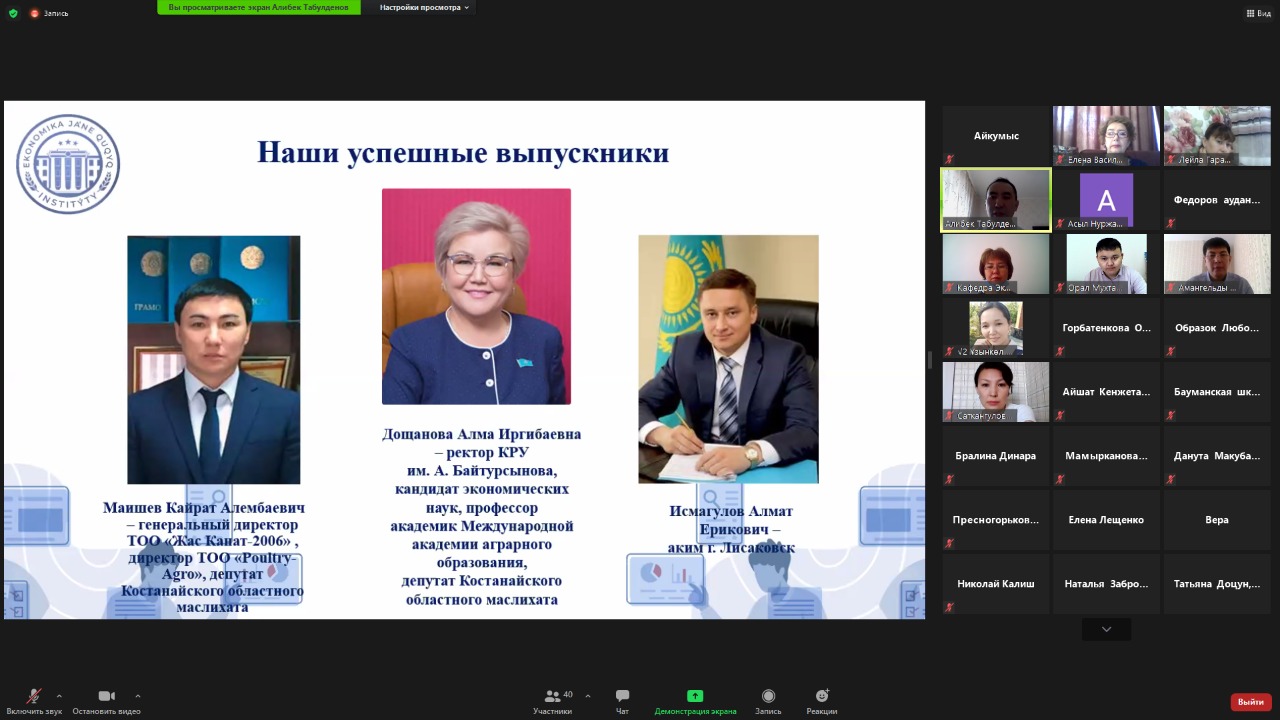The height and width of the screenshot is (720, 1280).
Task: Select Айкумыс participant tile
Action: coord(996,136)
